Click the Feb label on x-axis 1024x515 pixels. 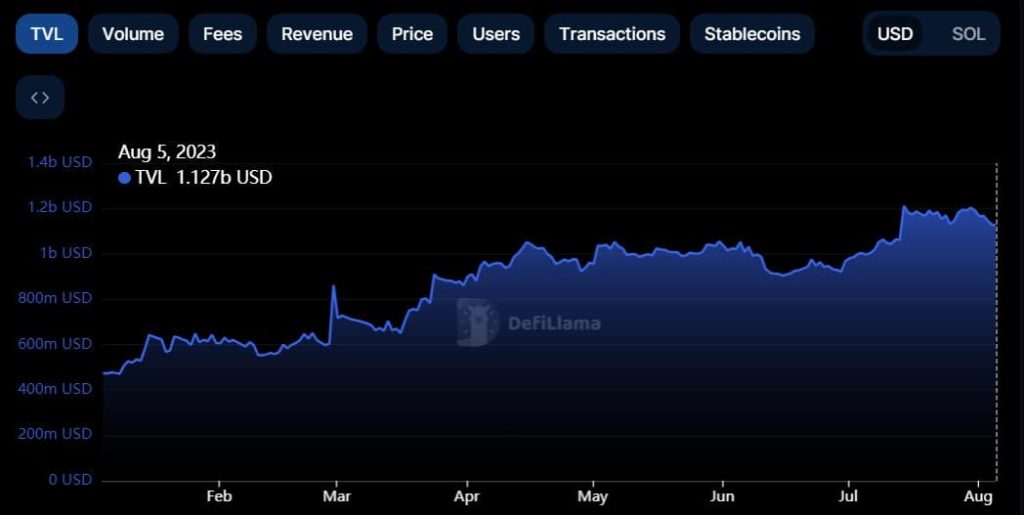[219, 496]
